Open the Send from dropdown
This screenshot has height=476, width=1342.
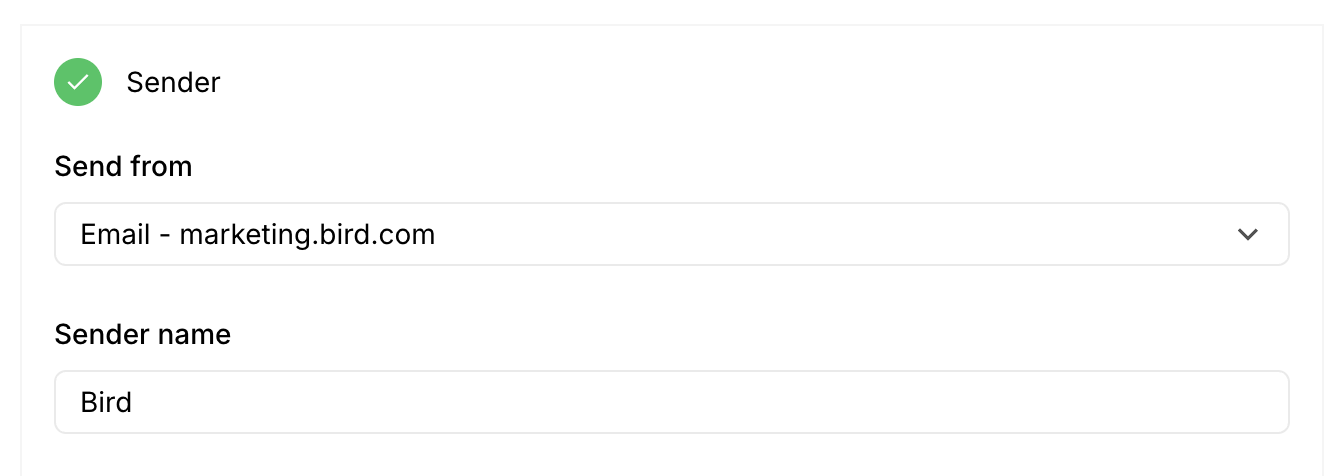tap(670, 235)
